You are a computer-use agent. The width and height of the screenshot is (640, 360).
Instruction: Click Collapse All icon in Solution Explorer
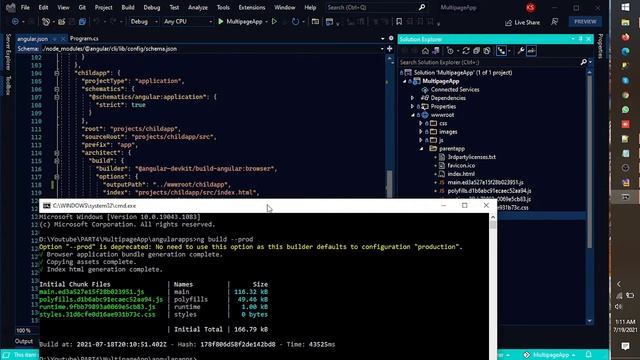click(x=476, y=51)
